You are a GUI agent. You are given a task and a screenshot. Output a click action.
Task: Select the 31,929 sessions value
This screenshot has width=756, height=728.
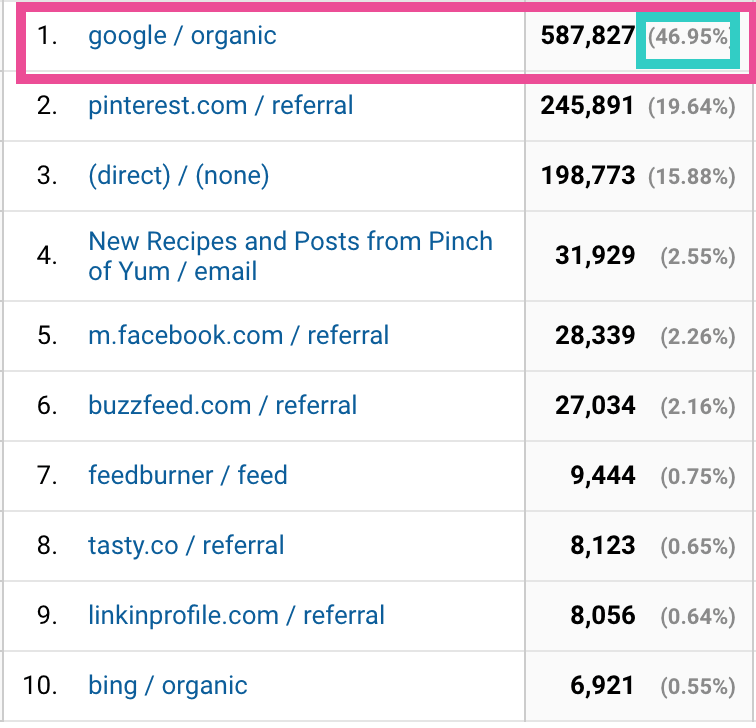click(595, 256)
